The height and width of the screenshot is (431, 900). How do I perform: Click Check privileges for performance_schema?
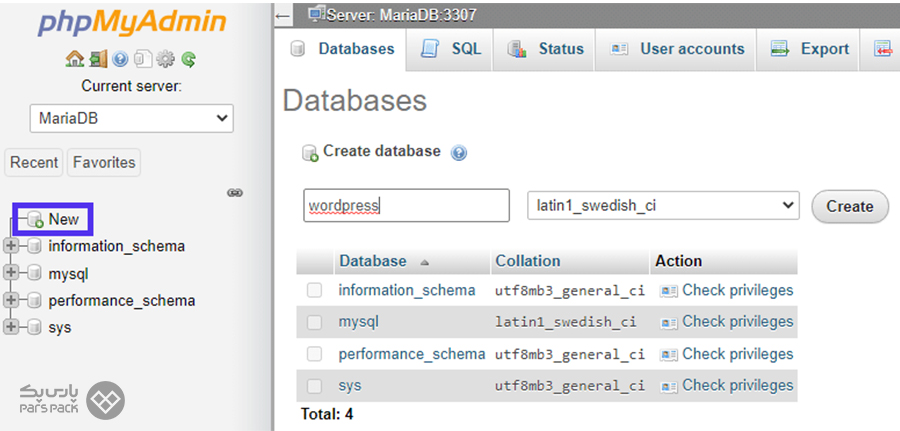pyautogui.click(x=738, y=354)
